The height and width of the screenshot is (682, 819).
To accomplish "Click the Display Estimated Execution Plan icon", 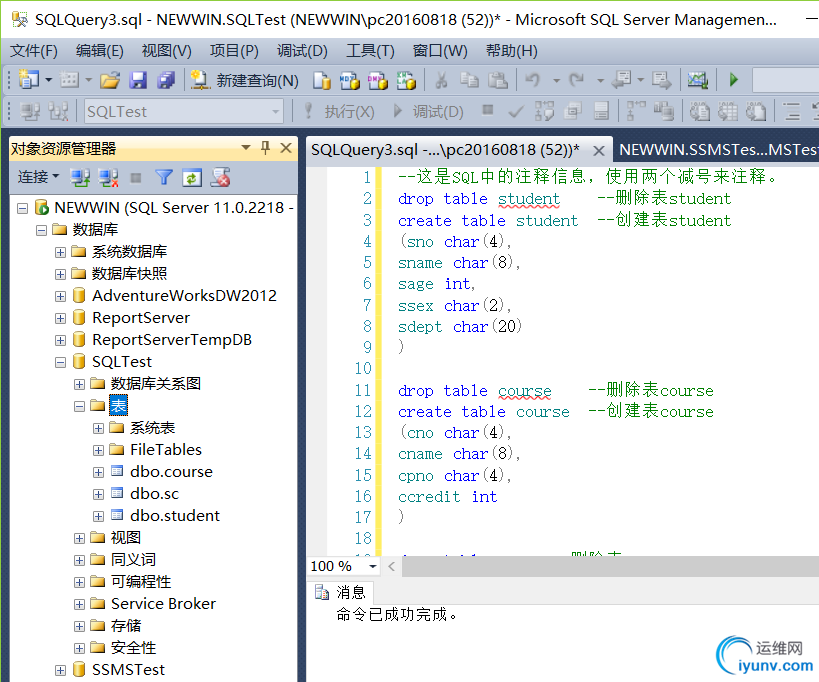I will click(544, 111).
